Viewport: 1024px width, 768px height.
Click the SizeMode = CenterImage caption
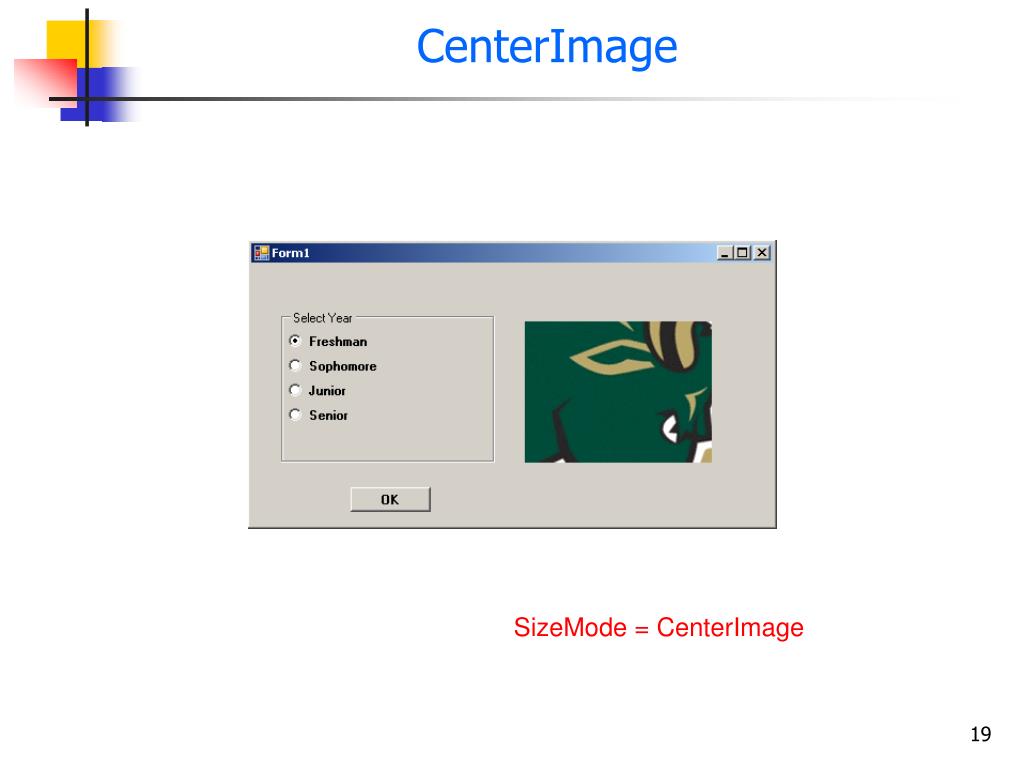[x=658, y=627]
